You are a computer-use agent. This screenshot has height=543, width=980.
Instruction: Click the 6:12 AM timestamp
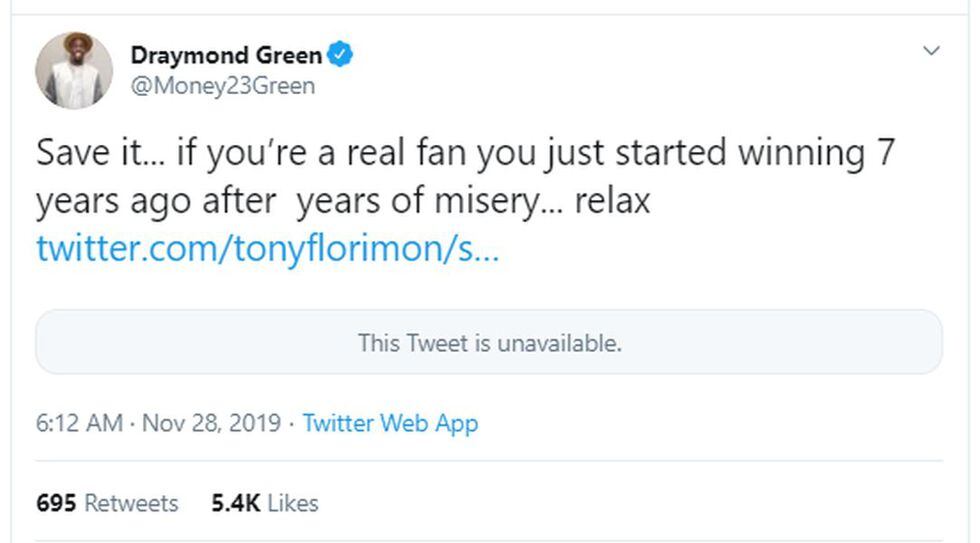coord(79,423)
